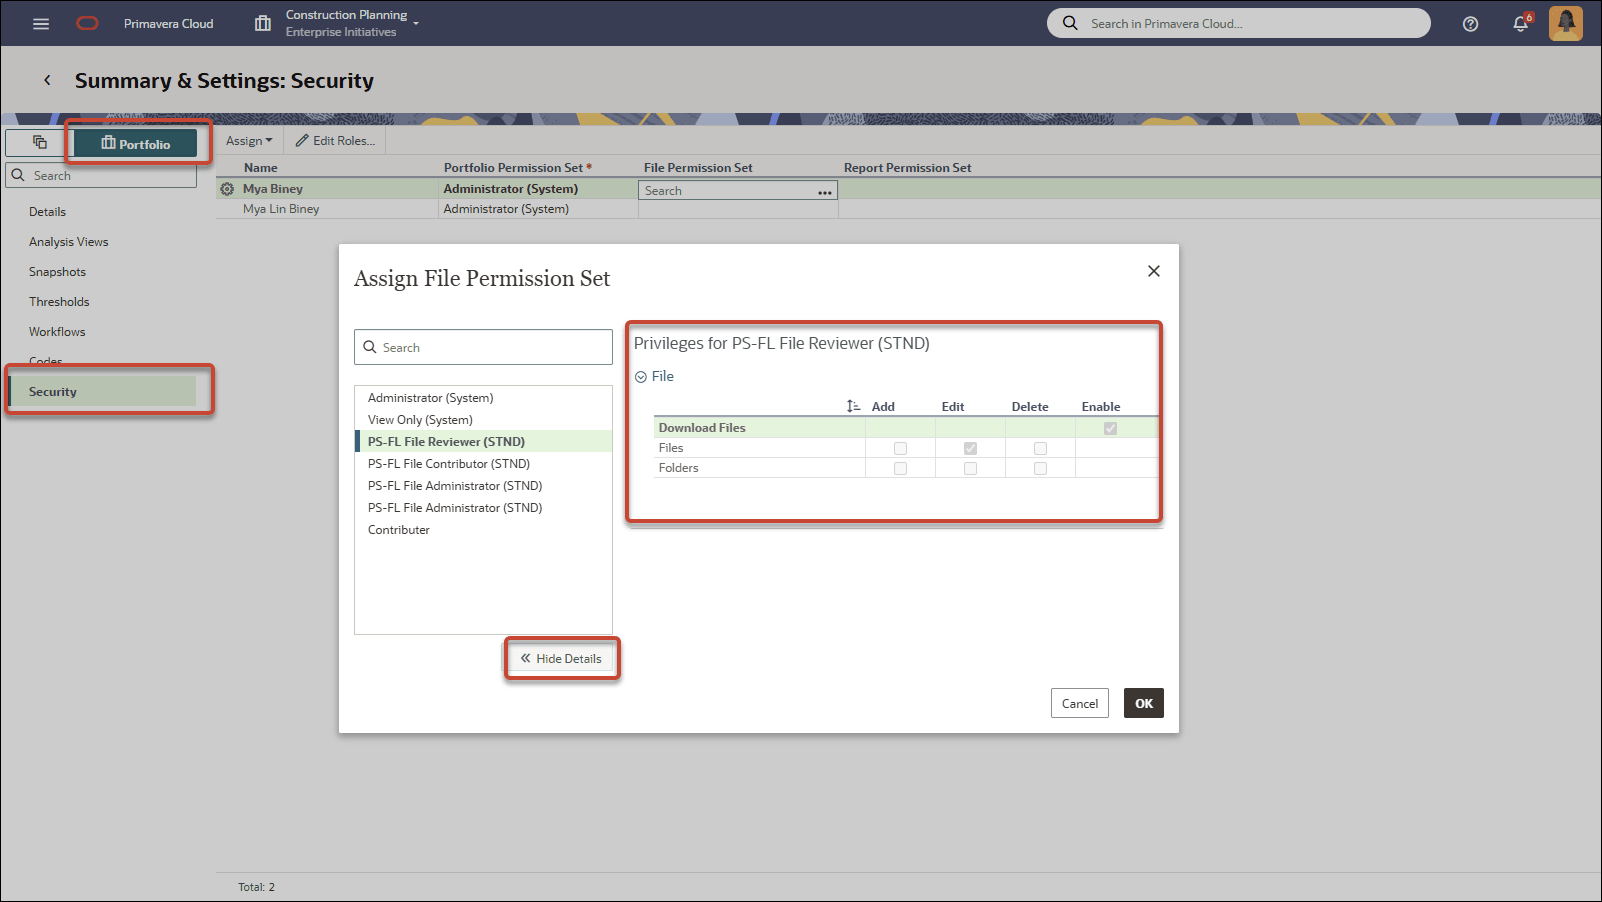
Task: Toggle Add checkbox for Folders
Action: pyautogui.click(x=900, y=468)
